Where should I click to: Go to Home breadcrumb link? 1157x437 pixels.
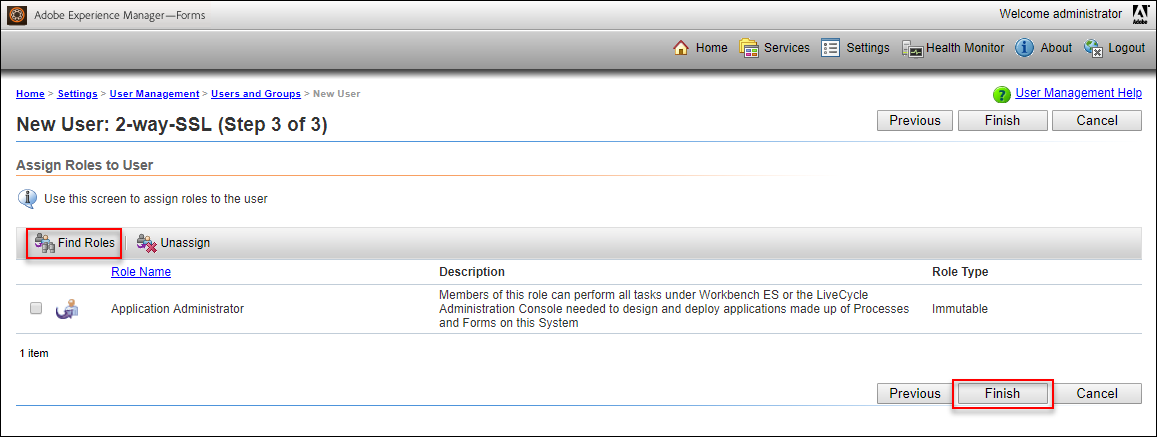point(30,94)
